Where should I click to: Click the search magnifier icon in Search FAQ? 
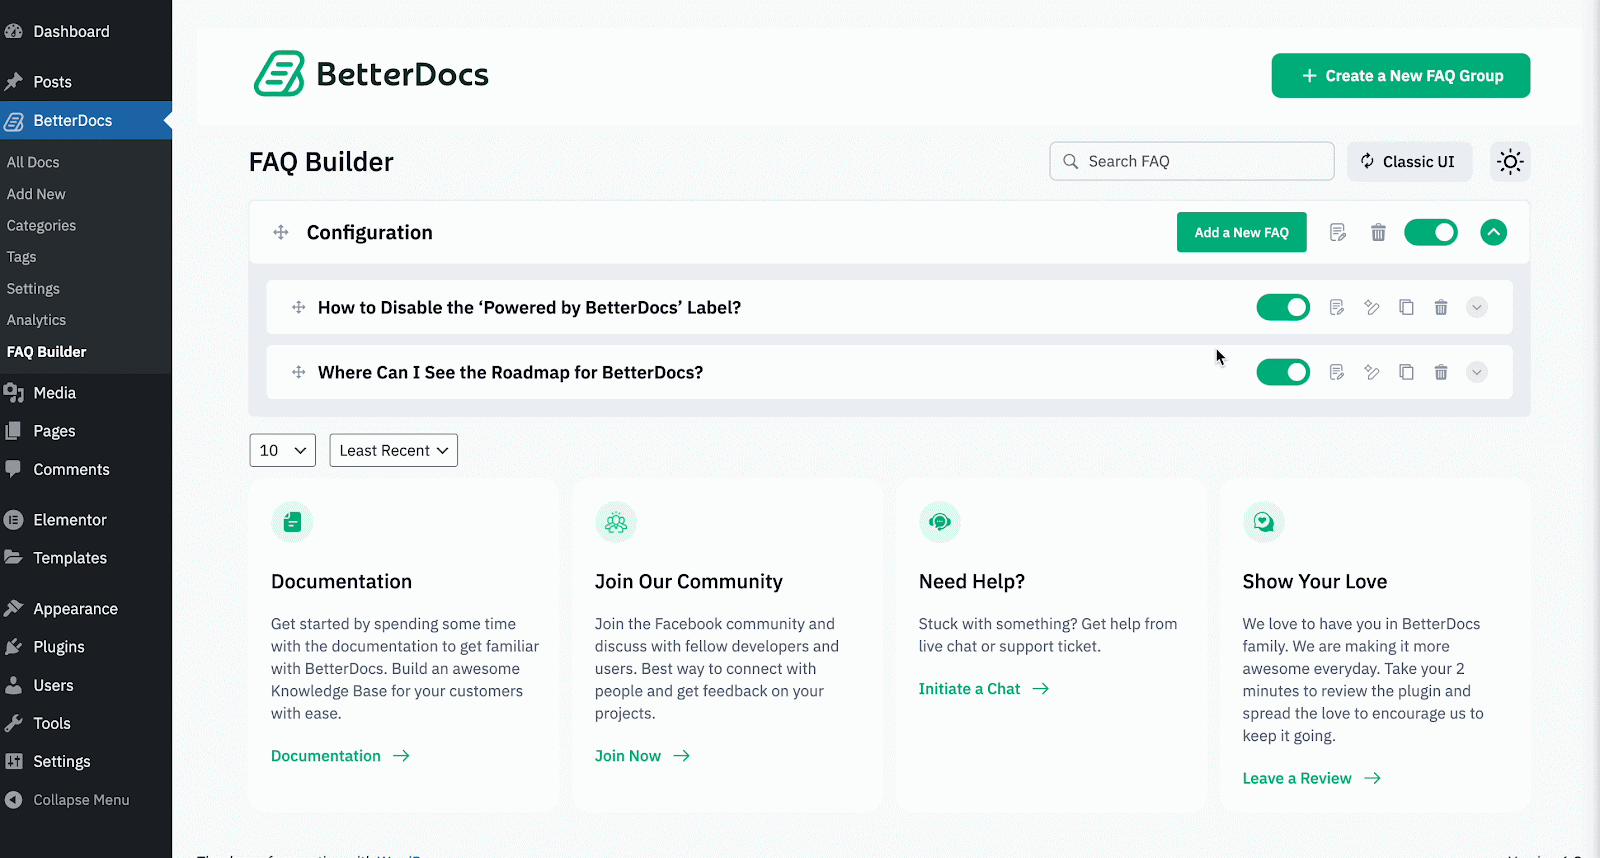coord(1071,161)
